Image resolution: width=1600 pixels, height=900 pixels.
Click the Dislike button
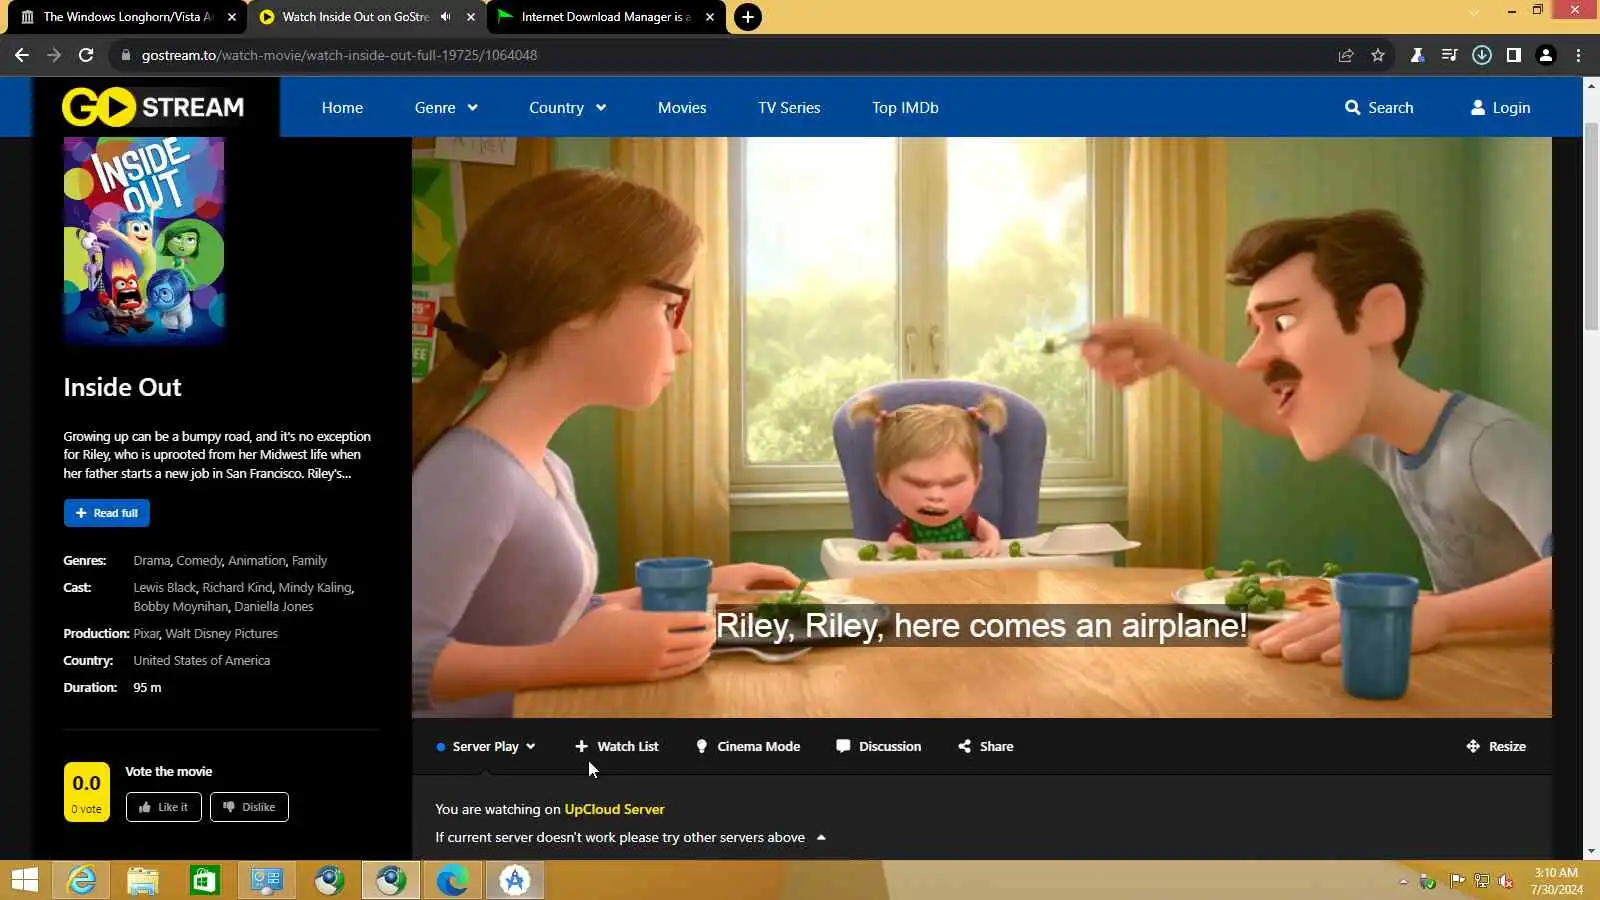click(249, 807)
